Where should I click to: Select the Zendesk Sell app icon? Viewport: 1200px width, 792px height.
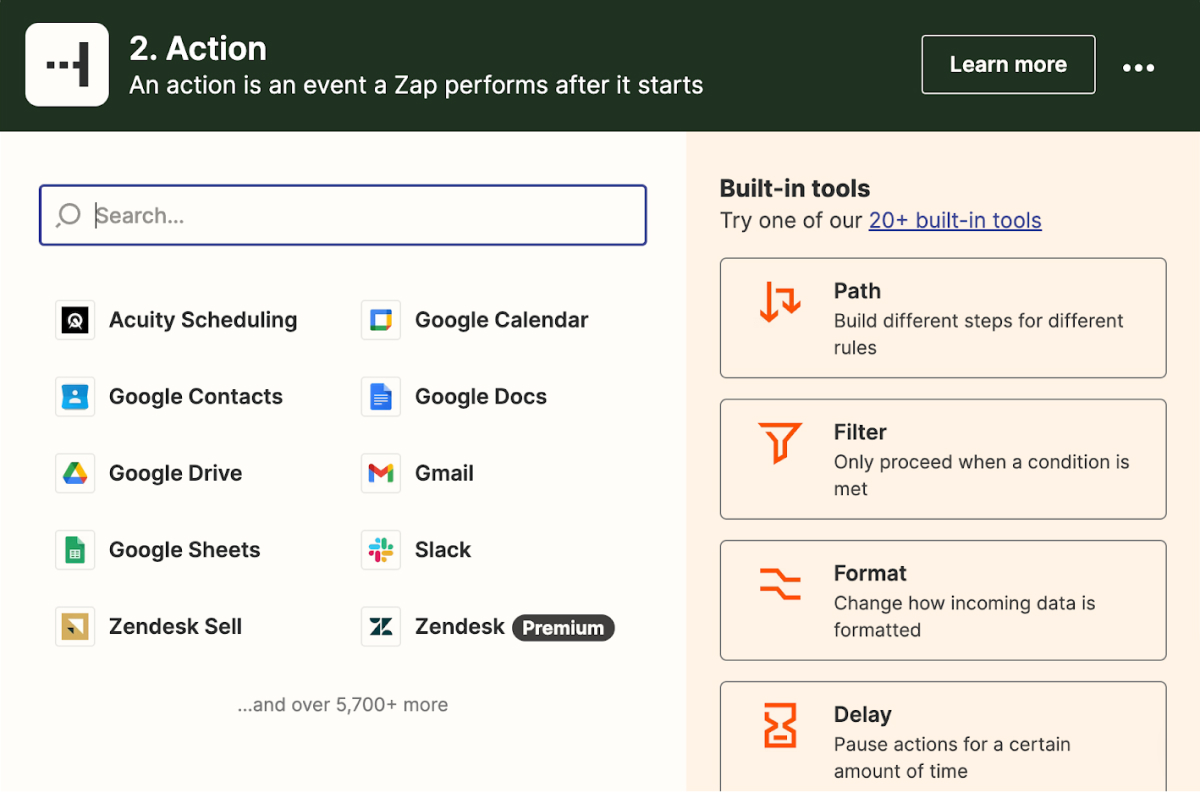pos(75,627)
